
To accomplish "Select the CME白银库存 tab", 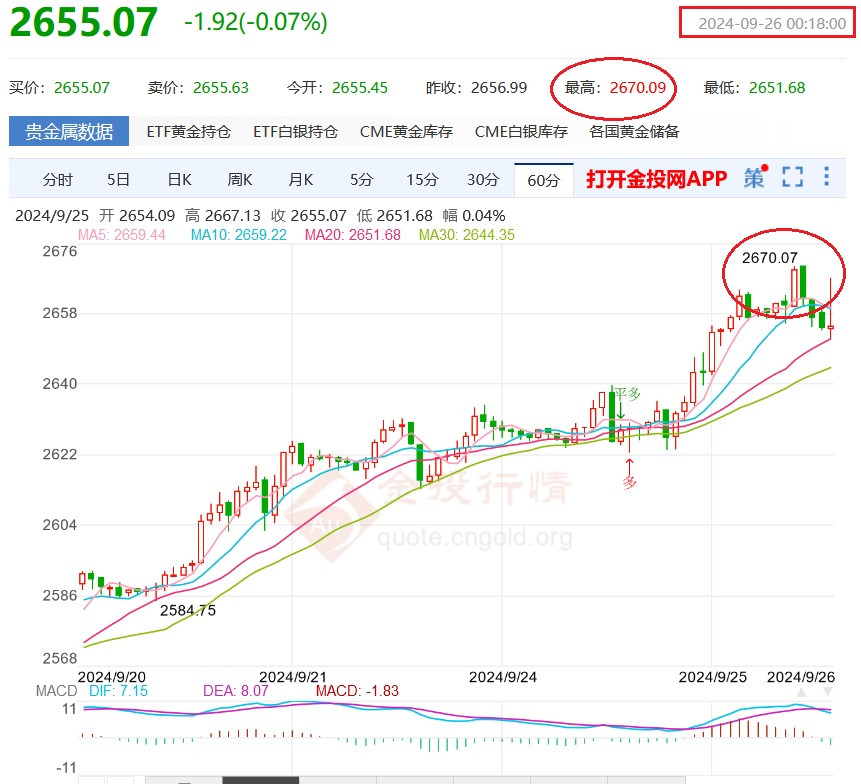I will [x=521, y=132].
